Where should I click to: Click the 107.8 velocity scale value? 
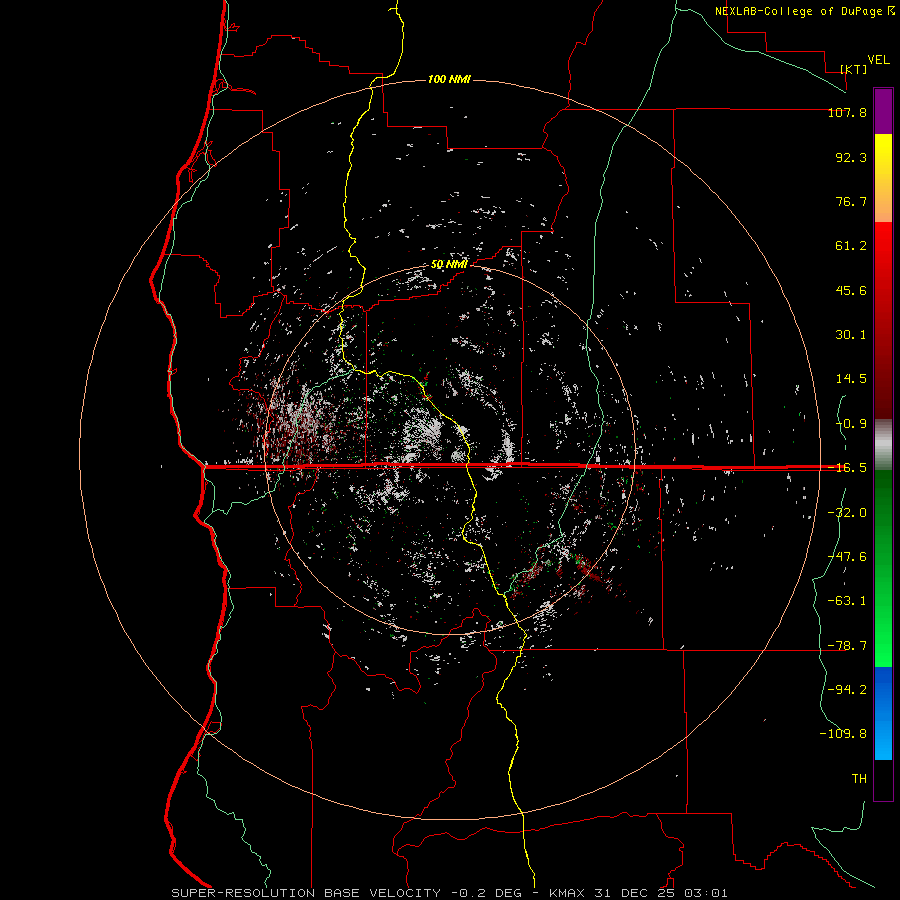click(x=847, y=112)
